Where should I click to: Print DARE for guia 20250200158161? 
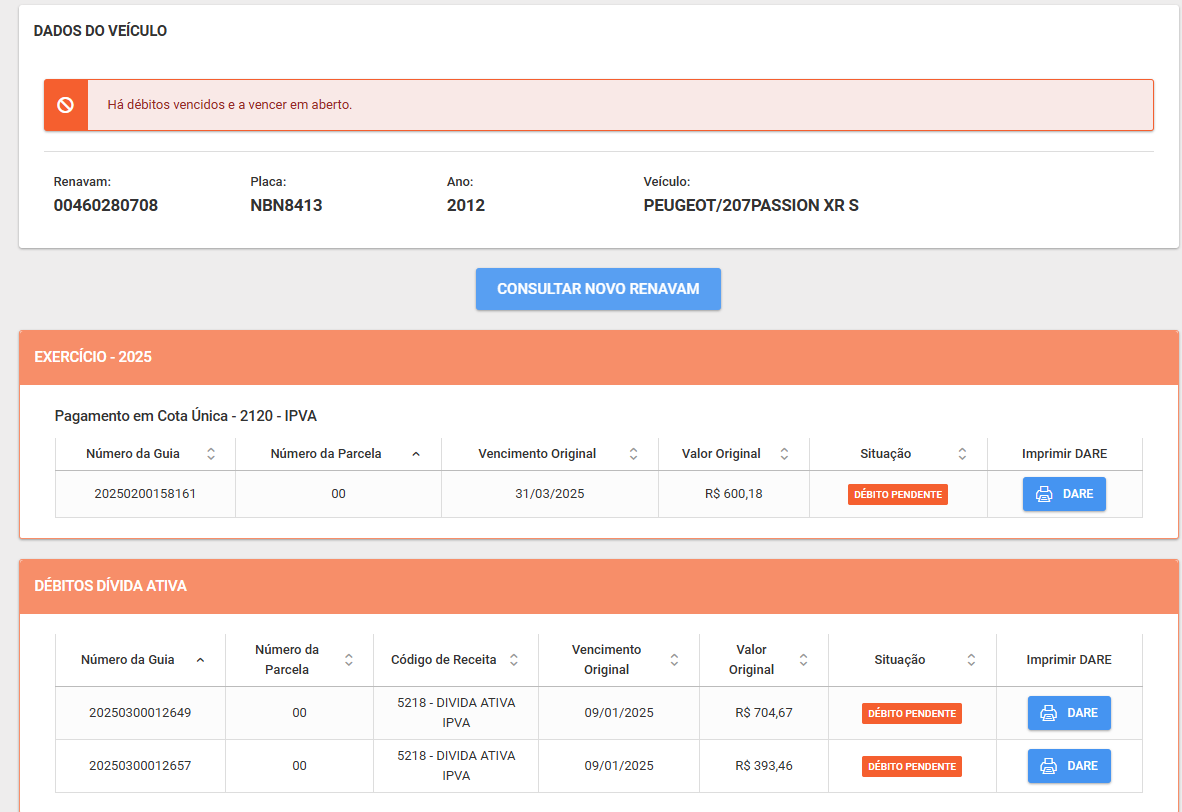pos(1064,494)
